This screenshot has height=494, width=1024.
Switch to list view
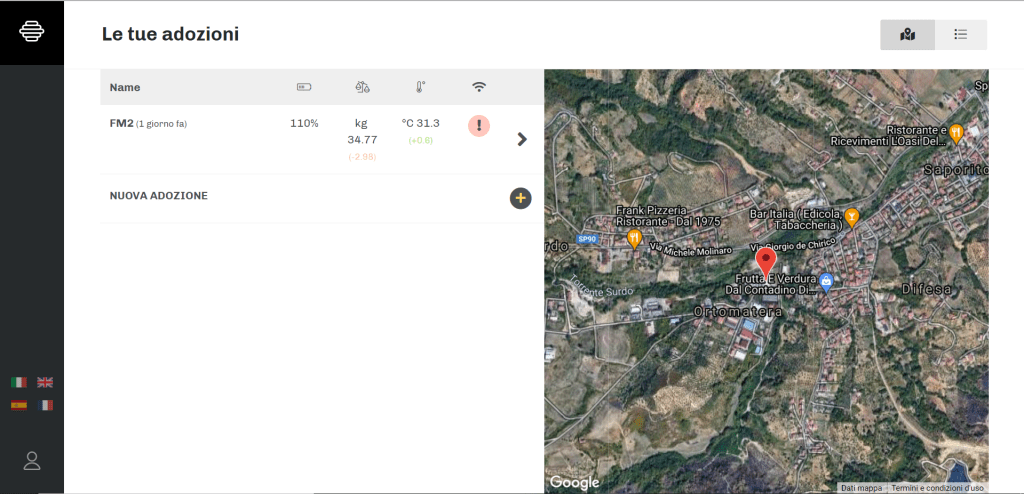[x=961, y=35]
